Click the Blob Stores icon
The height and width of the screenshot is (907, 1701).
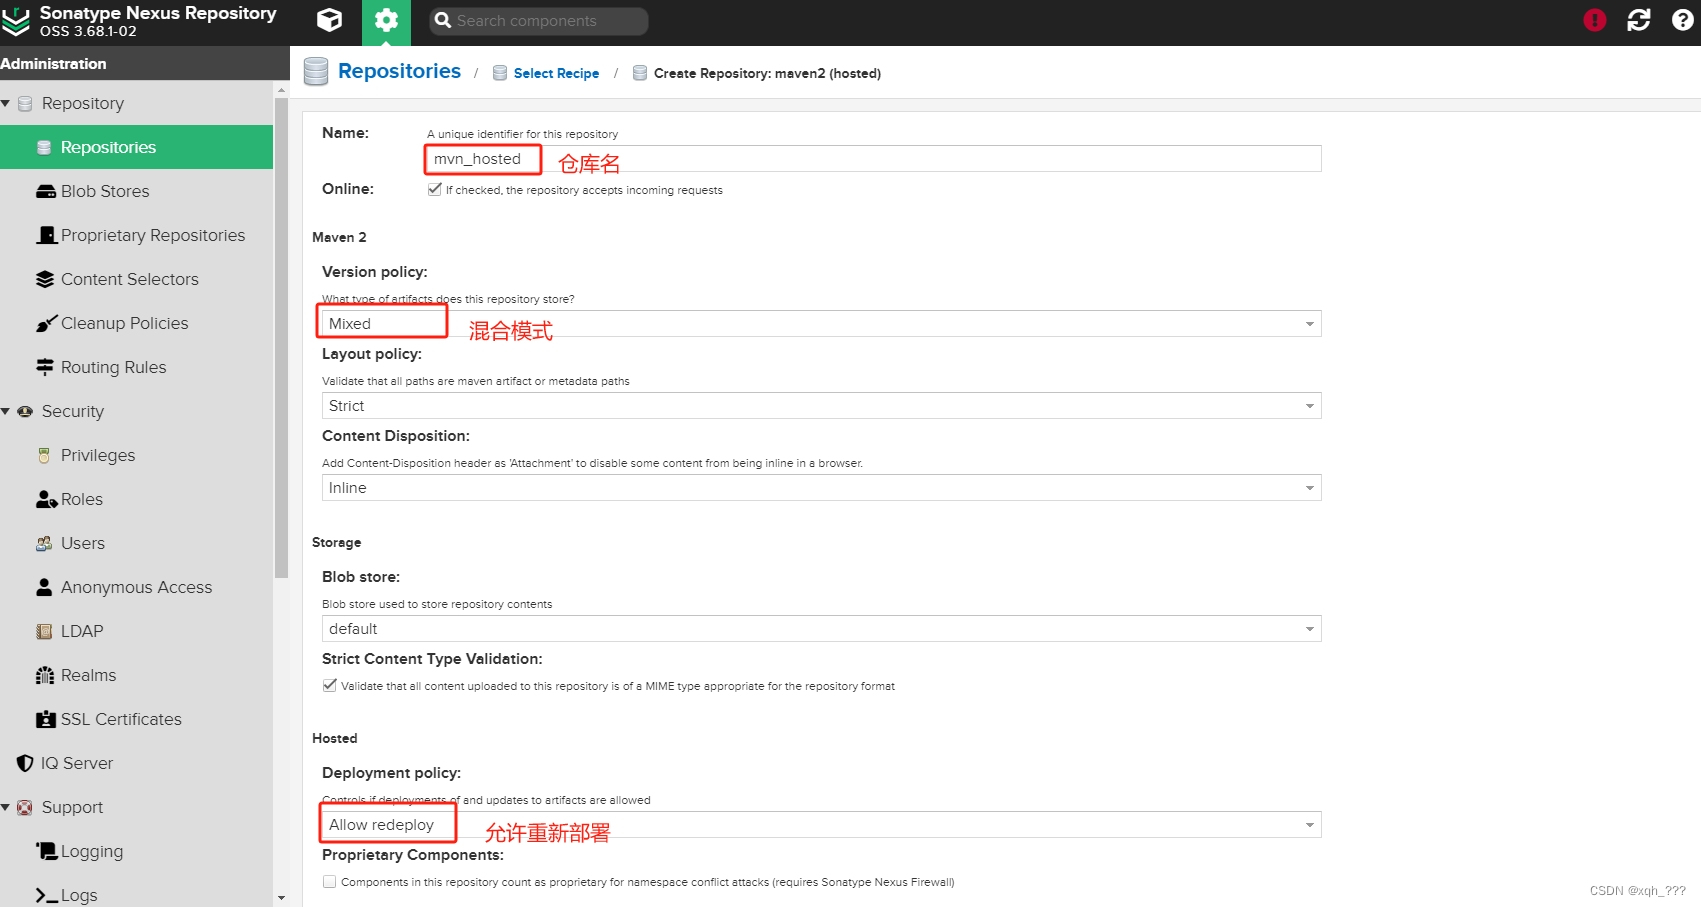46,191
